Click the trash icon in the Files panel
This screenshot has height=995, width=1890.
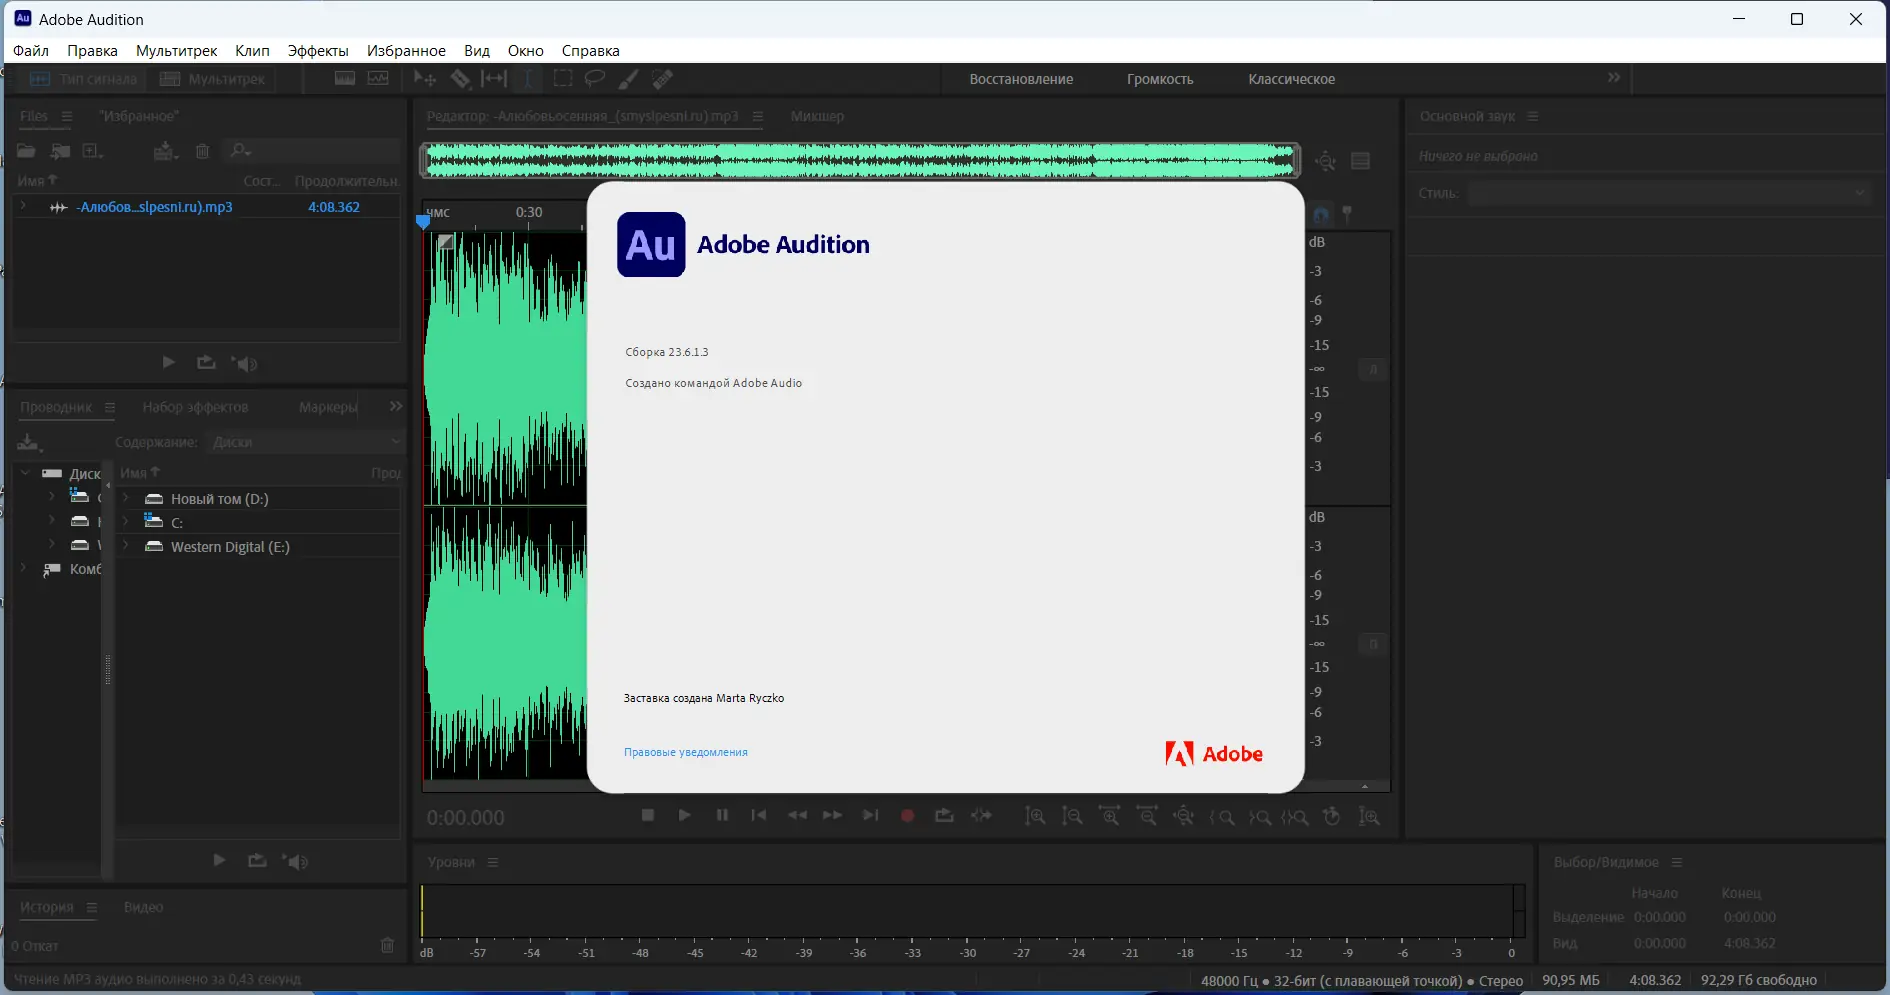coord(202,151)
